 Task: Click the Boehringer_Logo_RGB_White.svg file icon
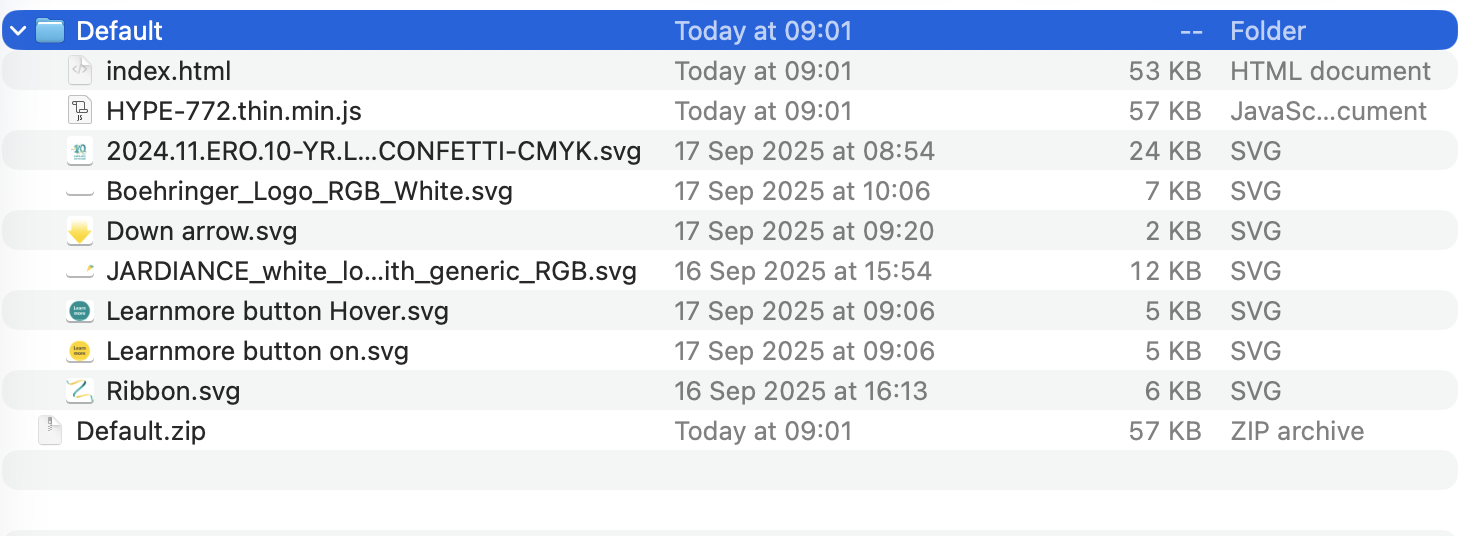80,191
